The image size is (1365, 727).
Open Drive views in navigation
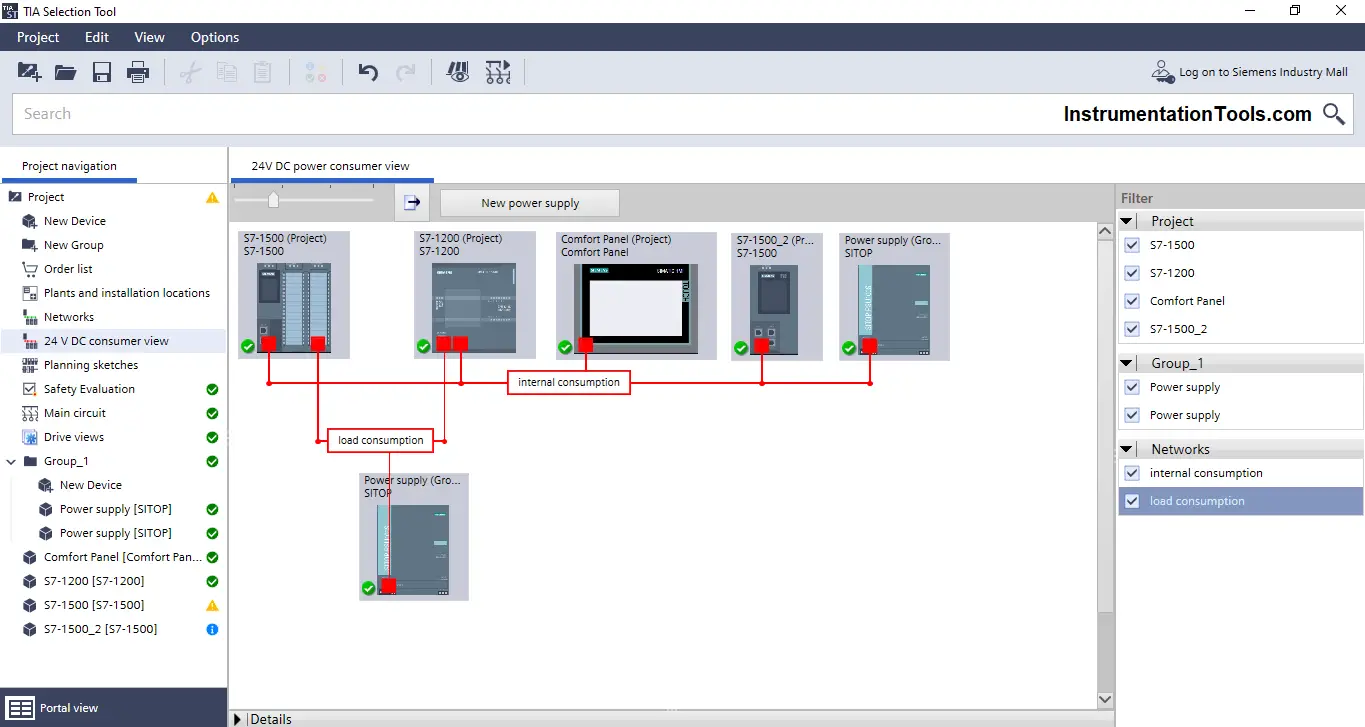pos(74,437)
